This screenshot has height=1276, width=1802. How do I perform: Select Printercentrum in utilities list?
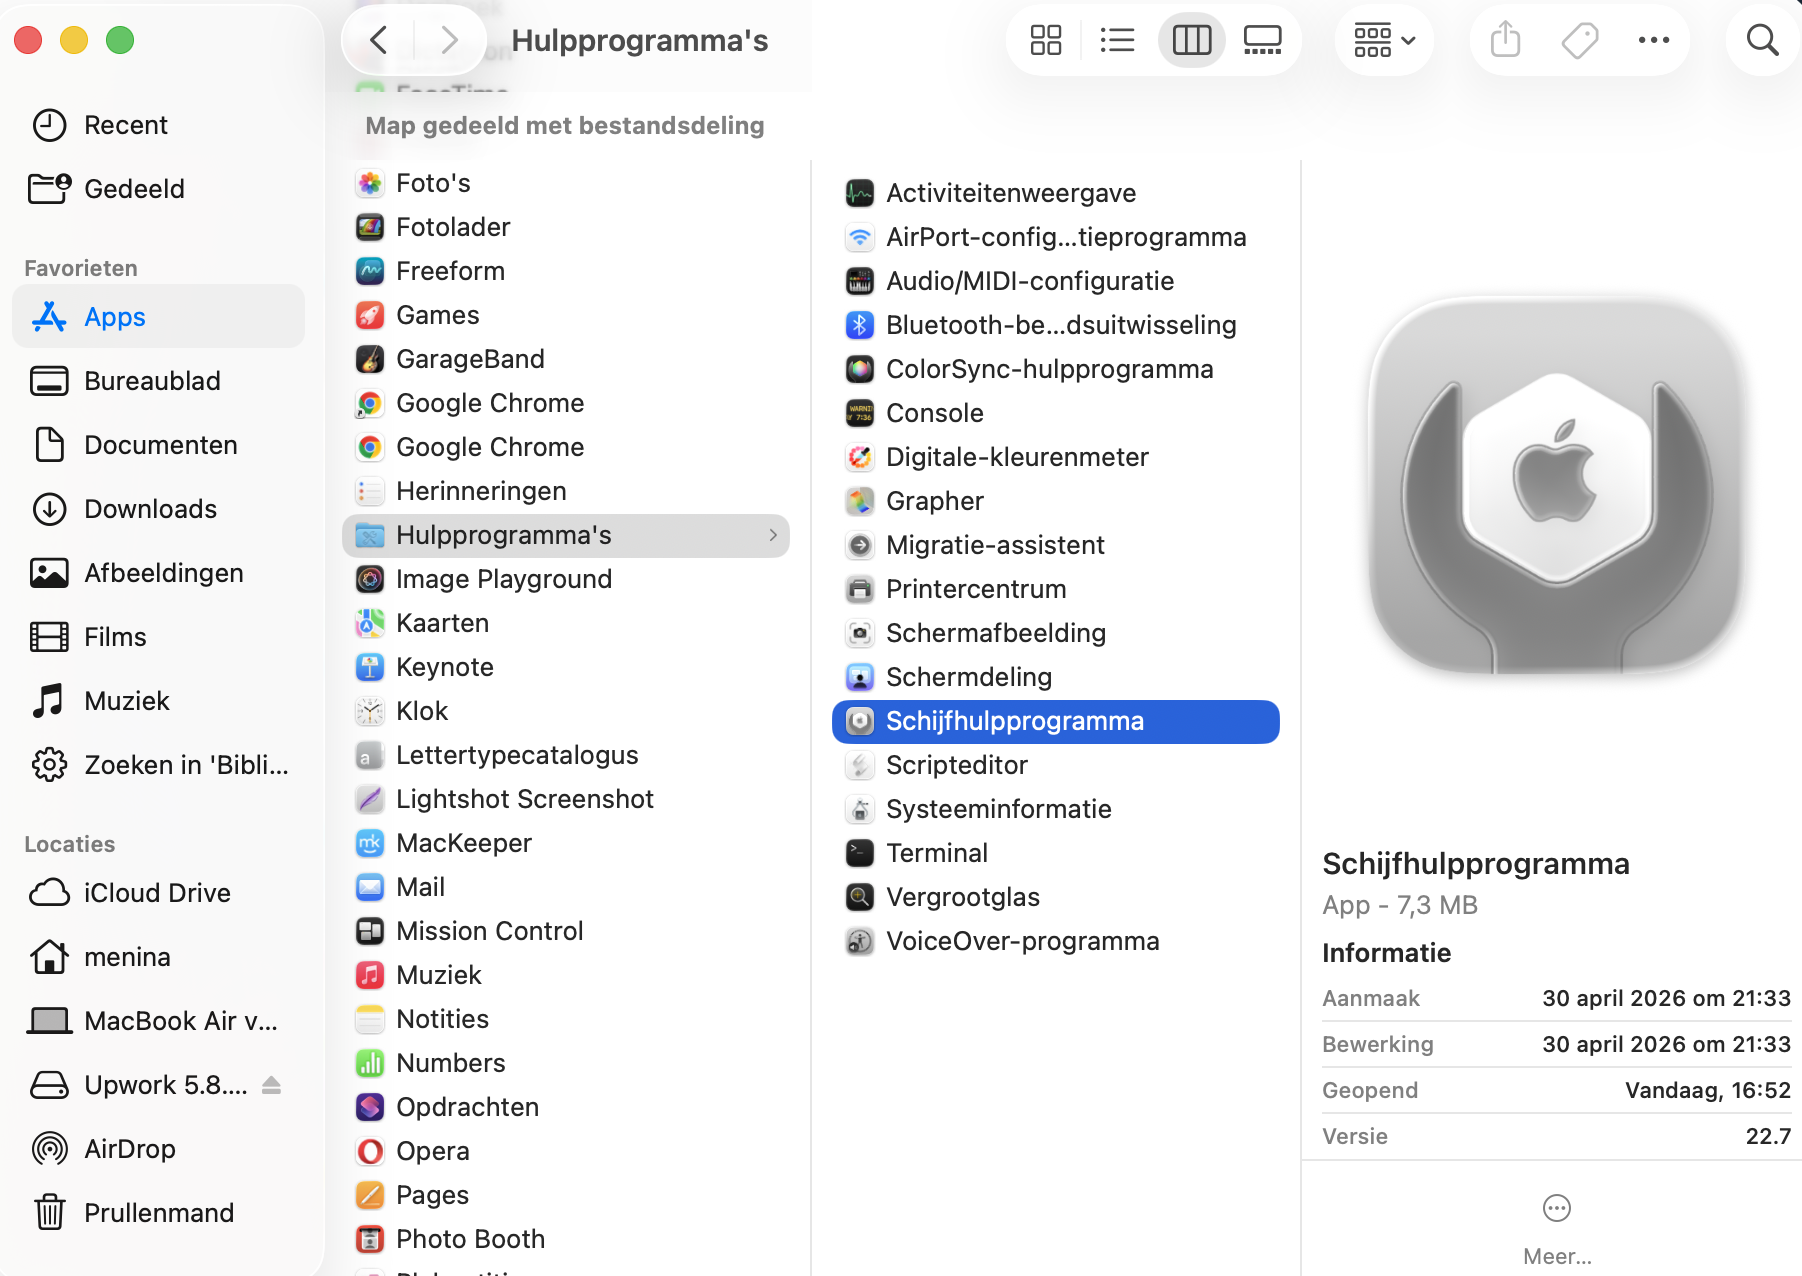pos(1056,589)
